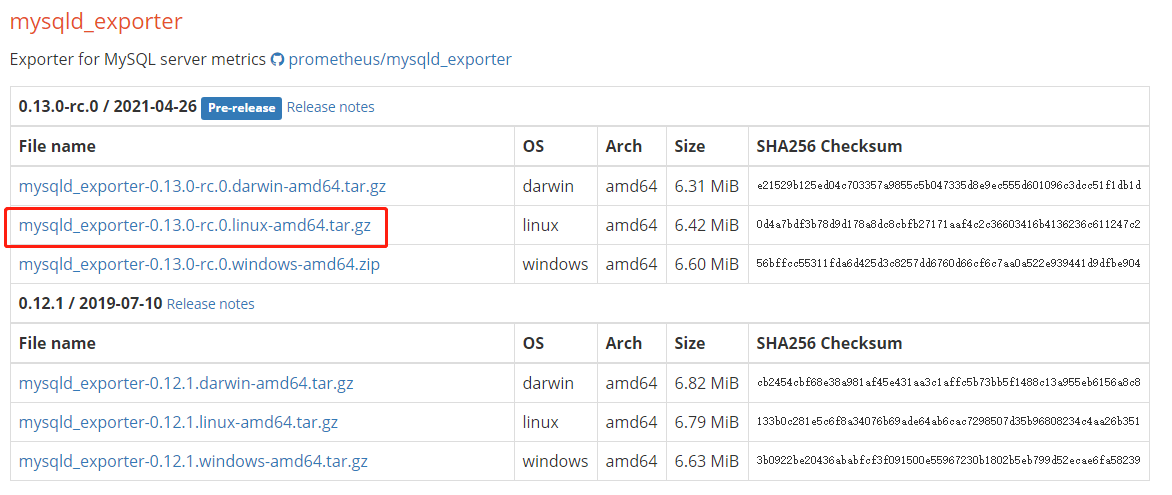Click the SHA256 checksum starting with 0d4a7bdf
This screenshot has width=1172, height=495.
(949, 225)
